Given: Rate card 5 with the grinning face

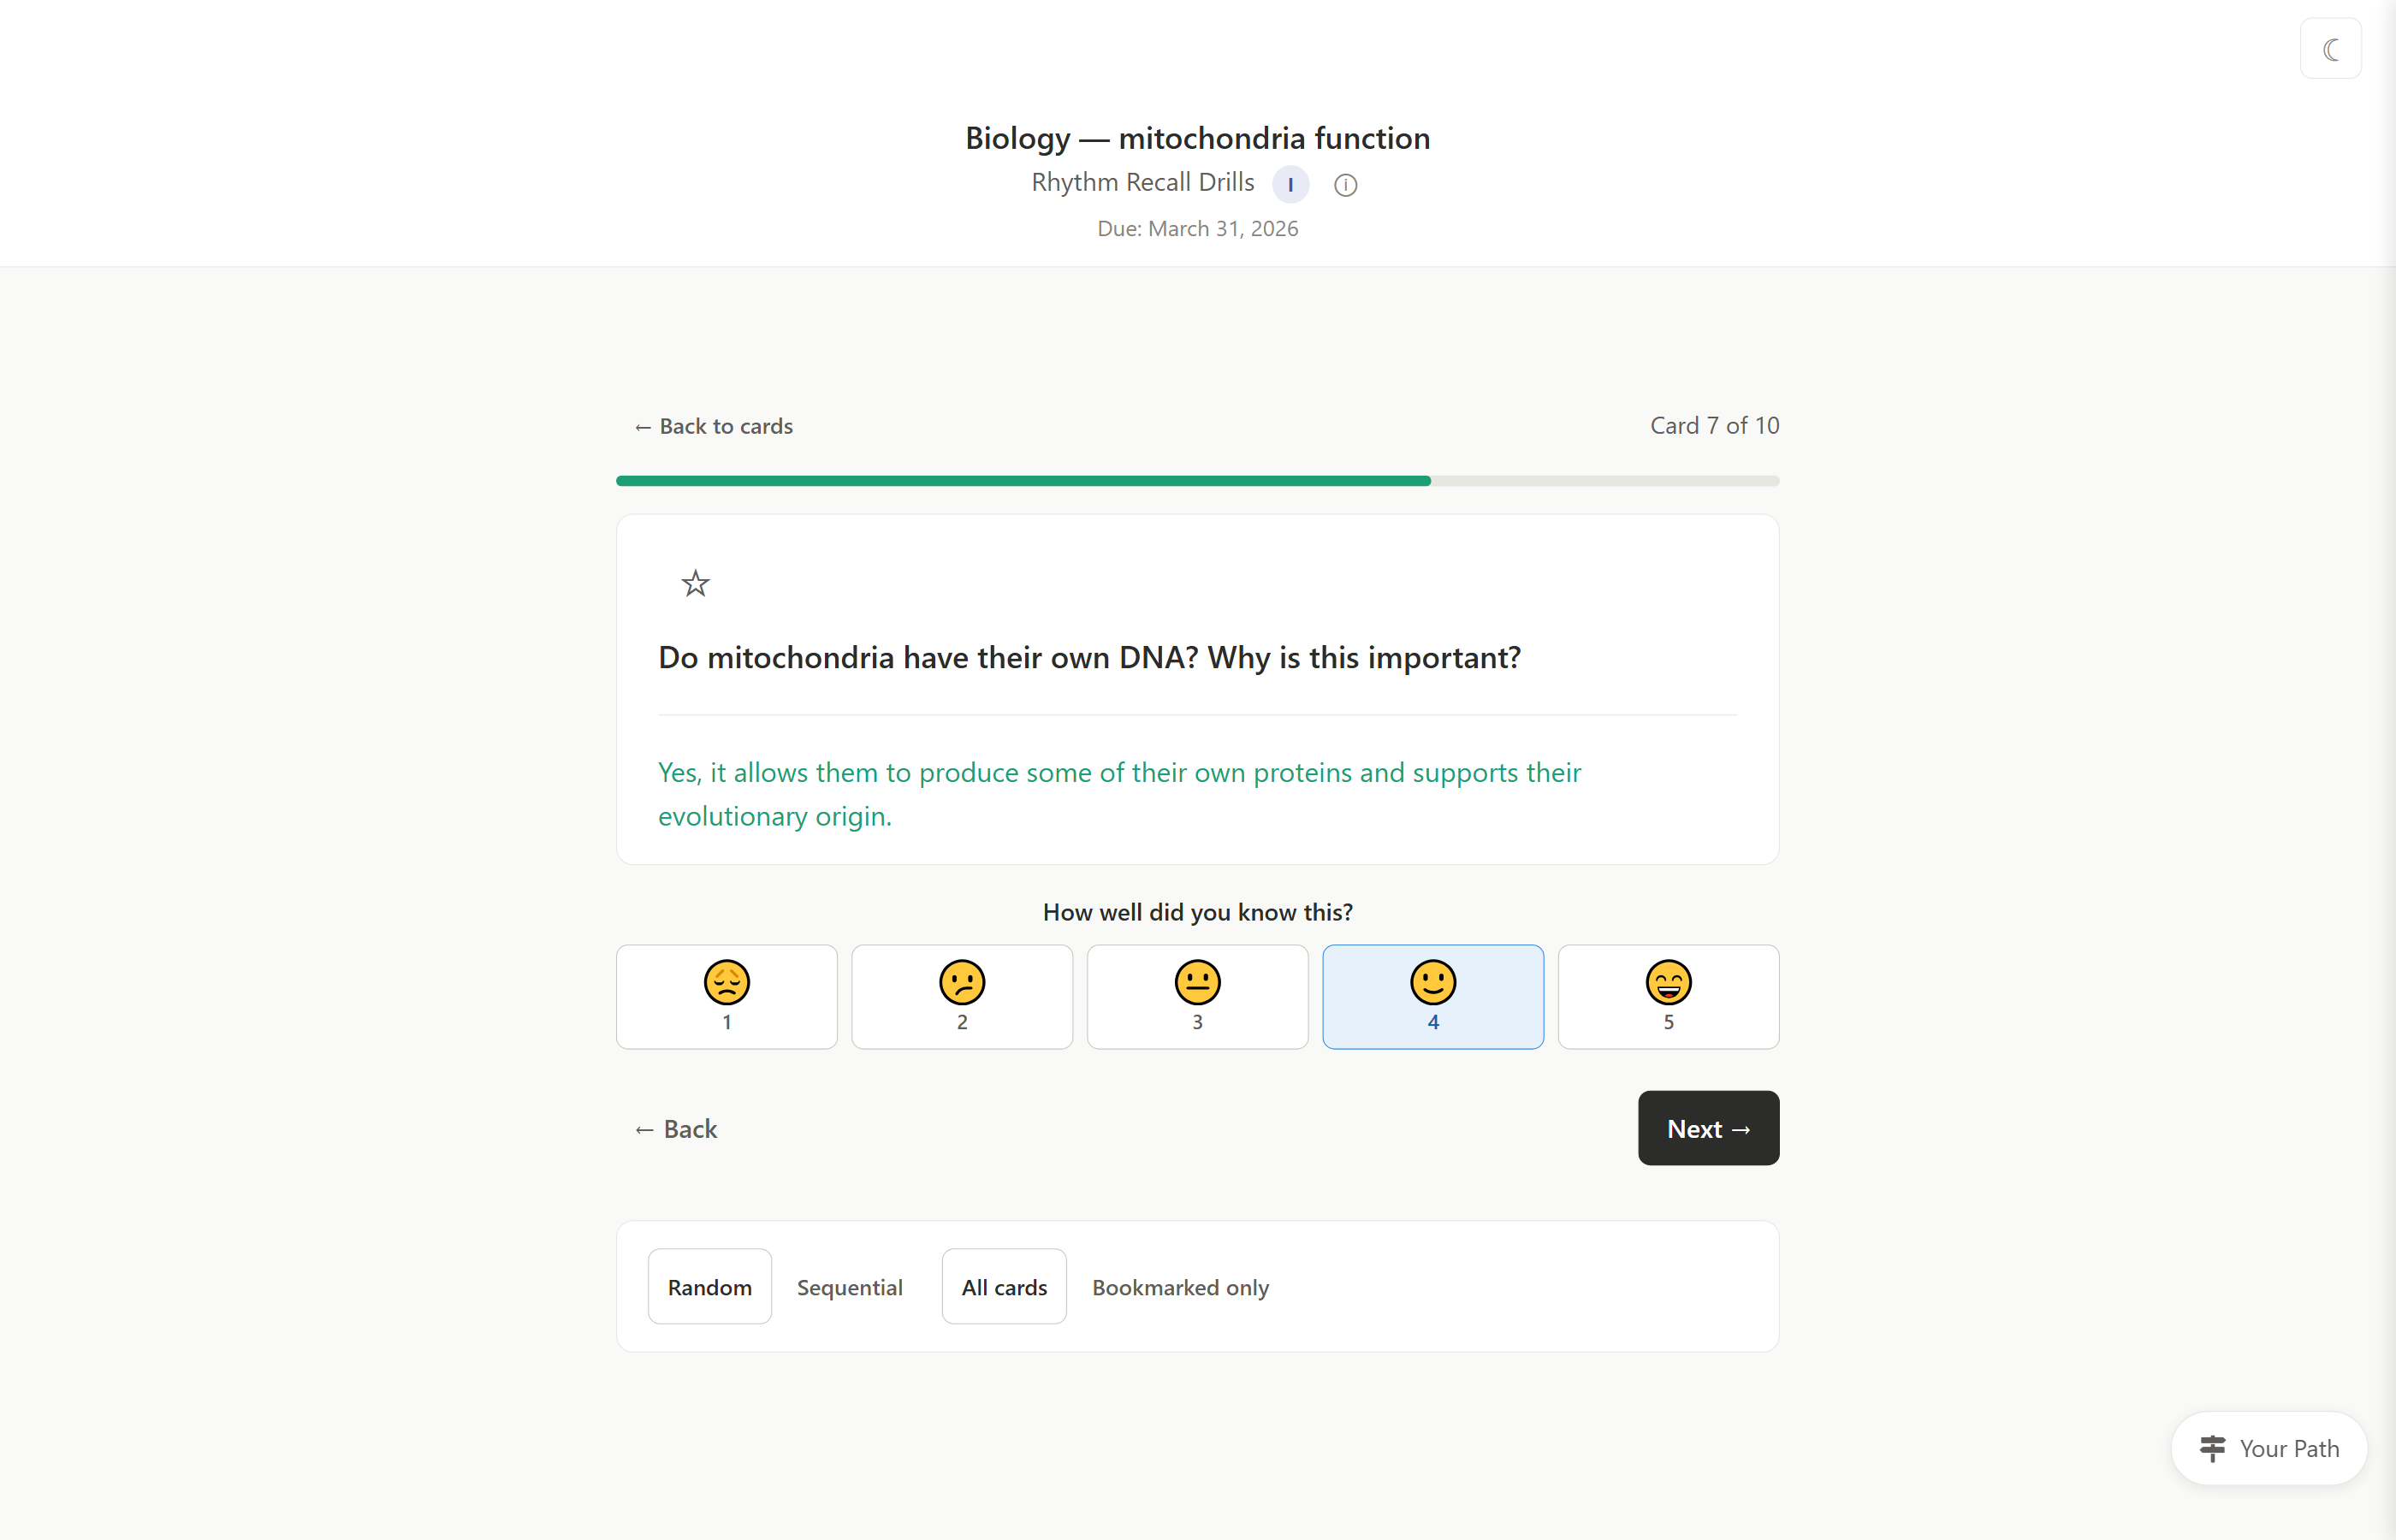Looking at the screenshot, I should tap(1668, 997).
